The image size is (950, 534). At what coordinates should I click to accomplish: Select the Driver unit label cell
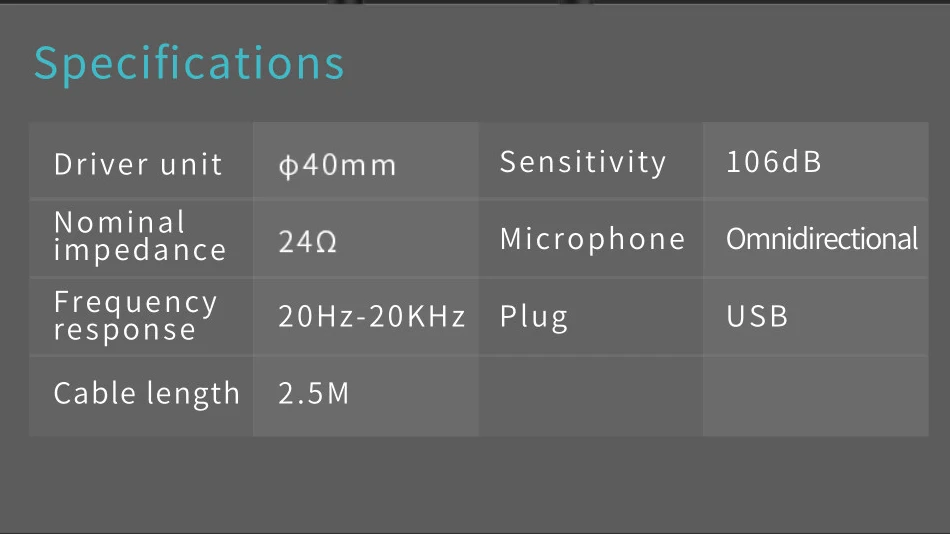(x=141, y=160)
